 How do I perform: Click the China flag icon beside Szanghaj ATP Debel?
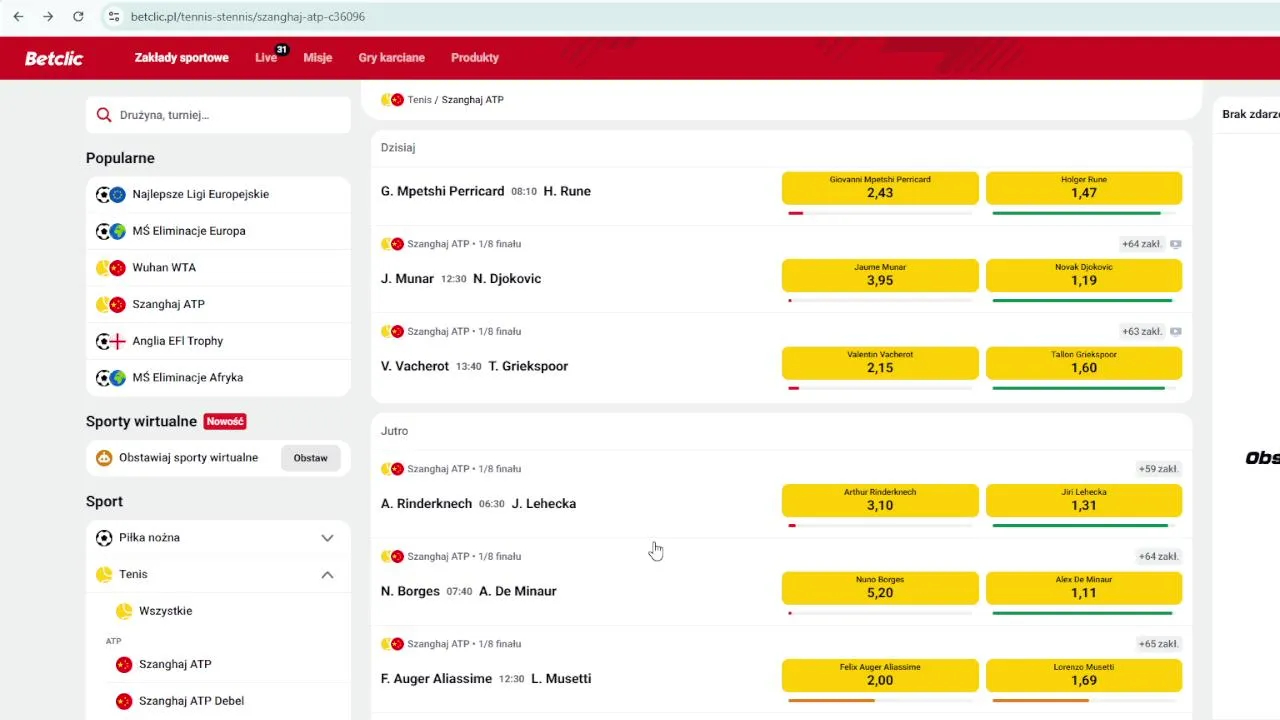tap(124, 701)
